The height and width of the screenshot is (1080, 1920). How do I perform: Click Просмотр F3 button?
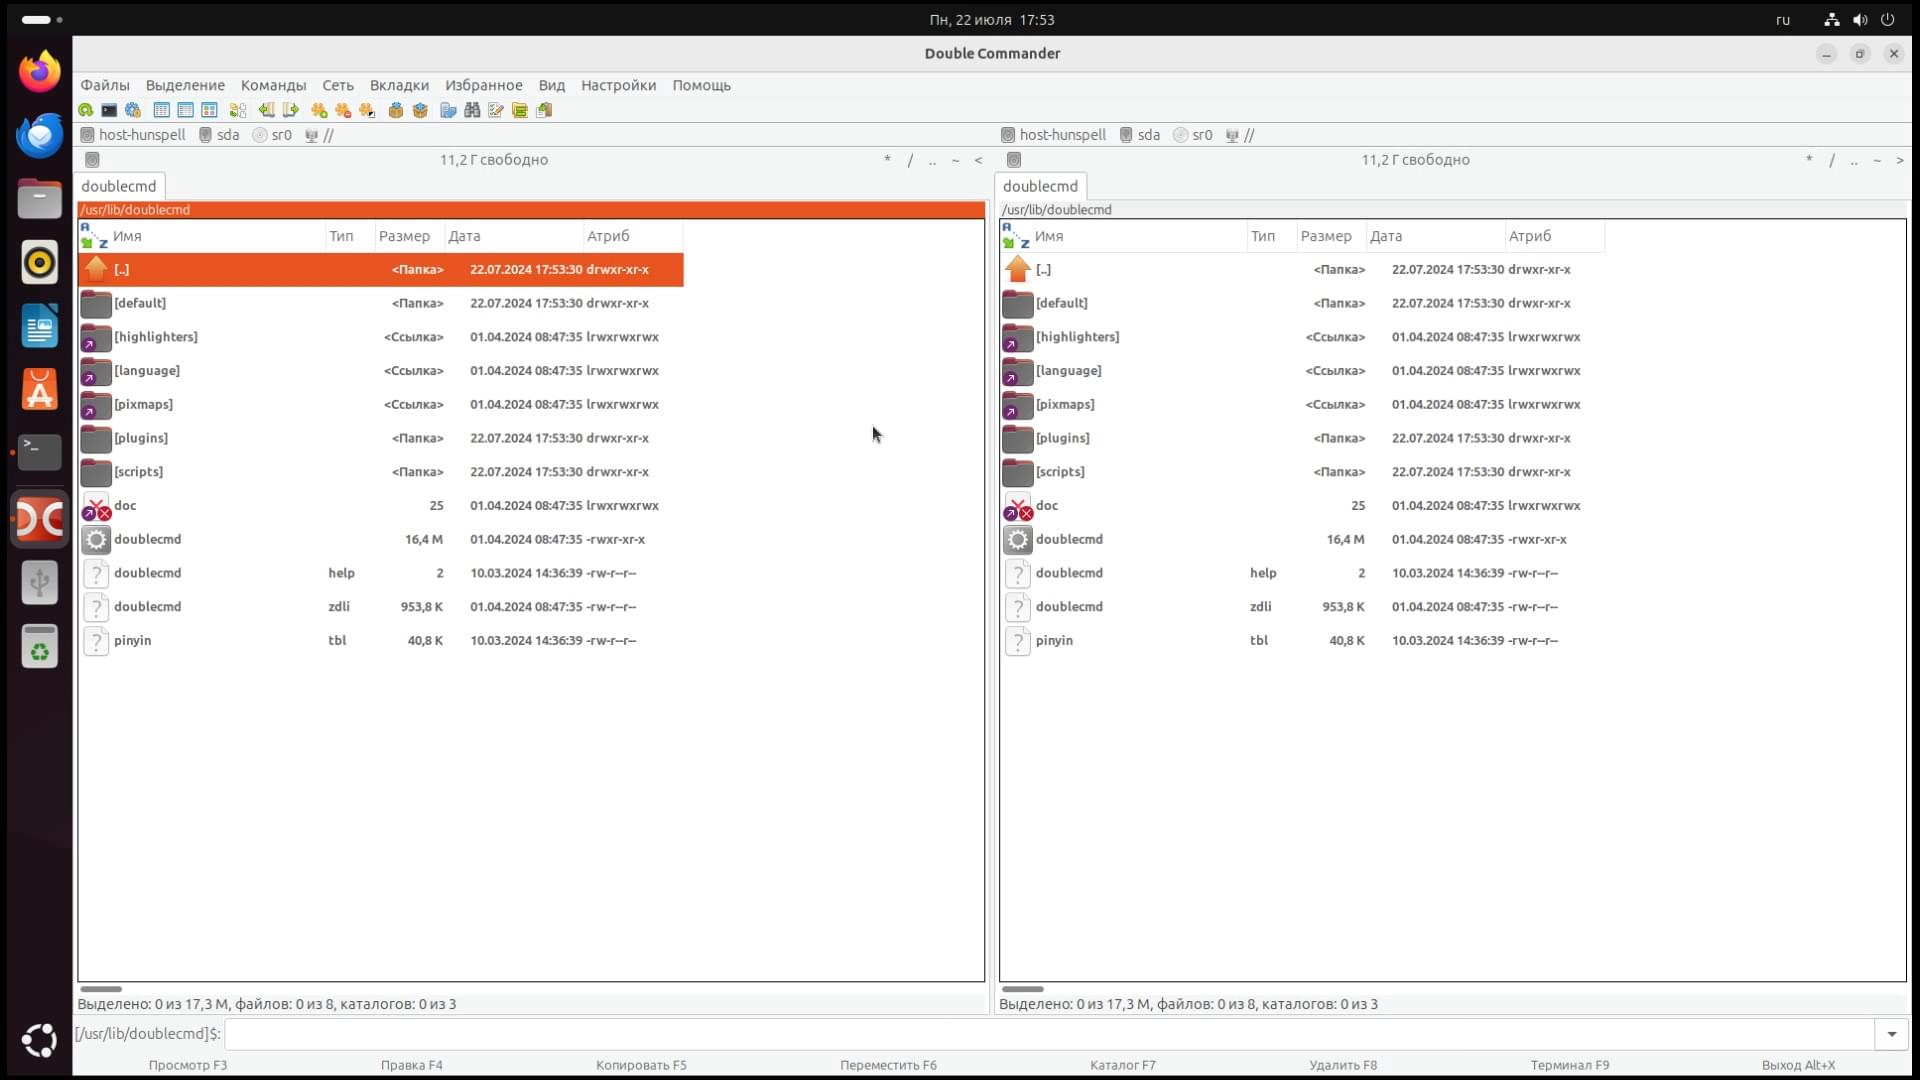pyautogui.click(x=188, y=1065)
